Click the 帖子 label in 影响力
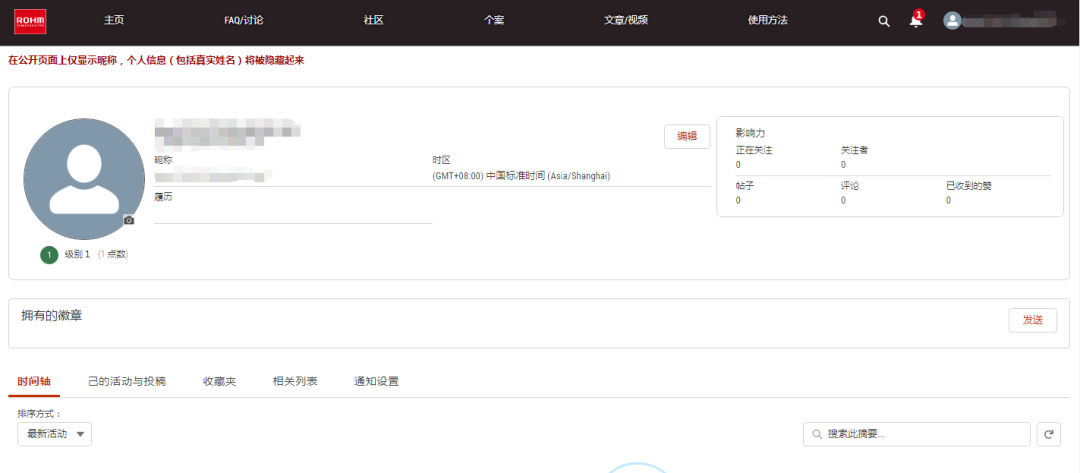Screen dimensions: 1080x473 click(744, 186)
